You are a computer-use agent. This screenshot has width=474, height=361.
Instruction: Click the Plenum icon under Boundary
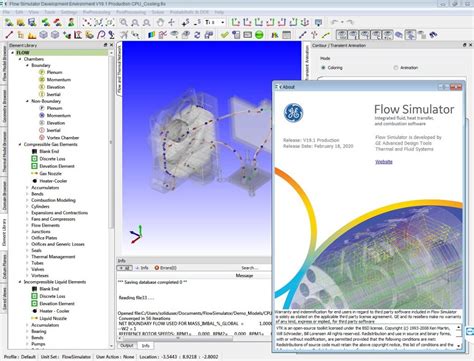[42, 72]
